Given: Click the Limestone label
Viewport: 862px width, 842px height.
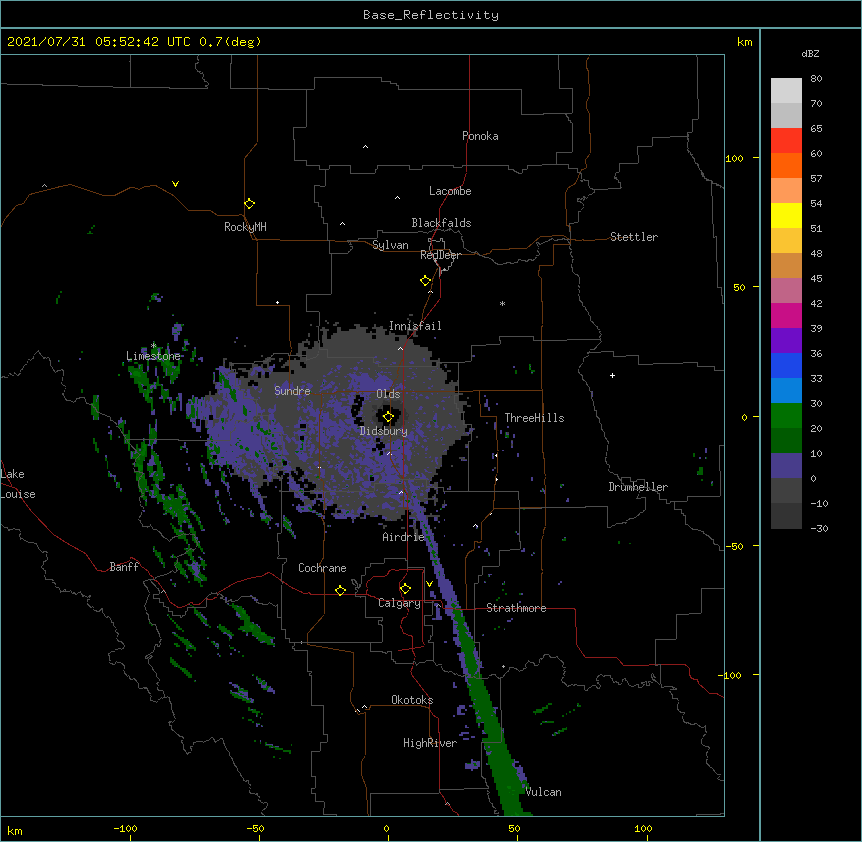Looking at the screenshot, I should coord(153,356).
